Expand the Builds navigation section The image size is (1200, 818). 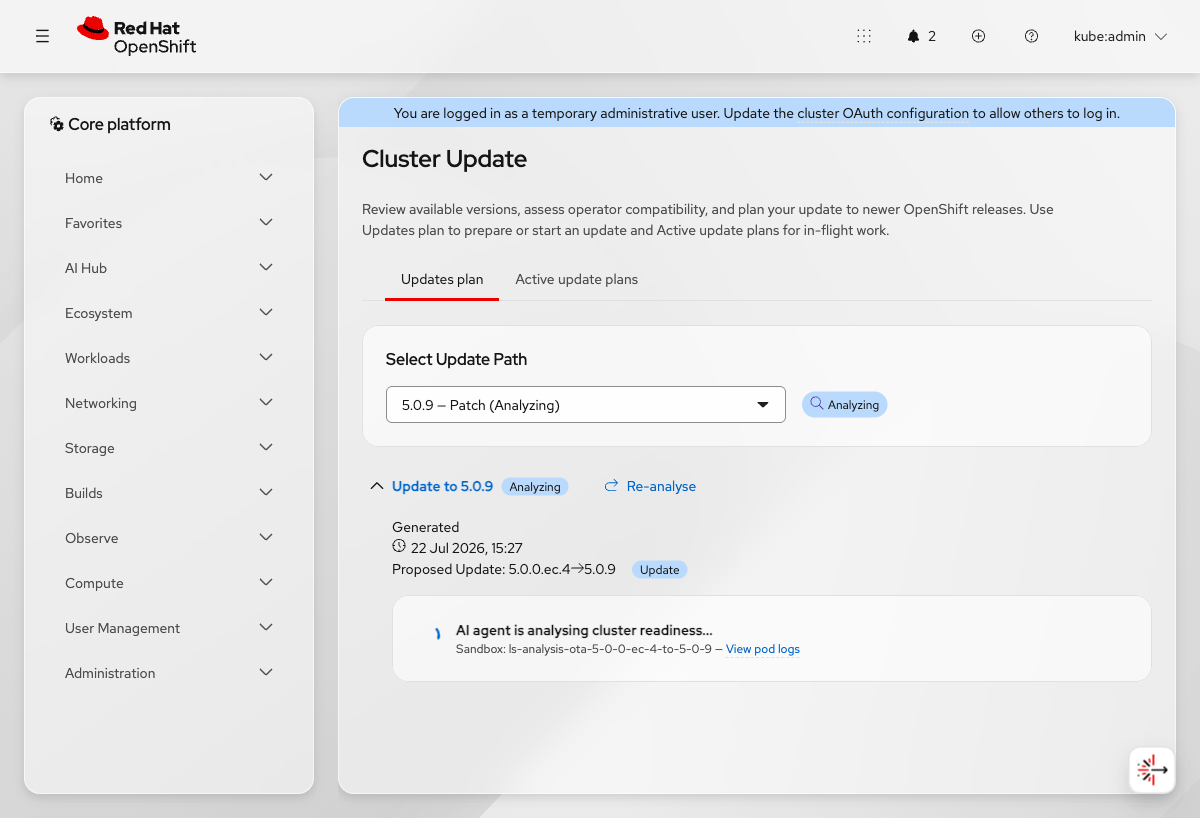(169, 493)
